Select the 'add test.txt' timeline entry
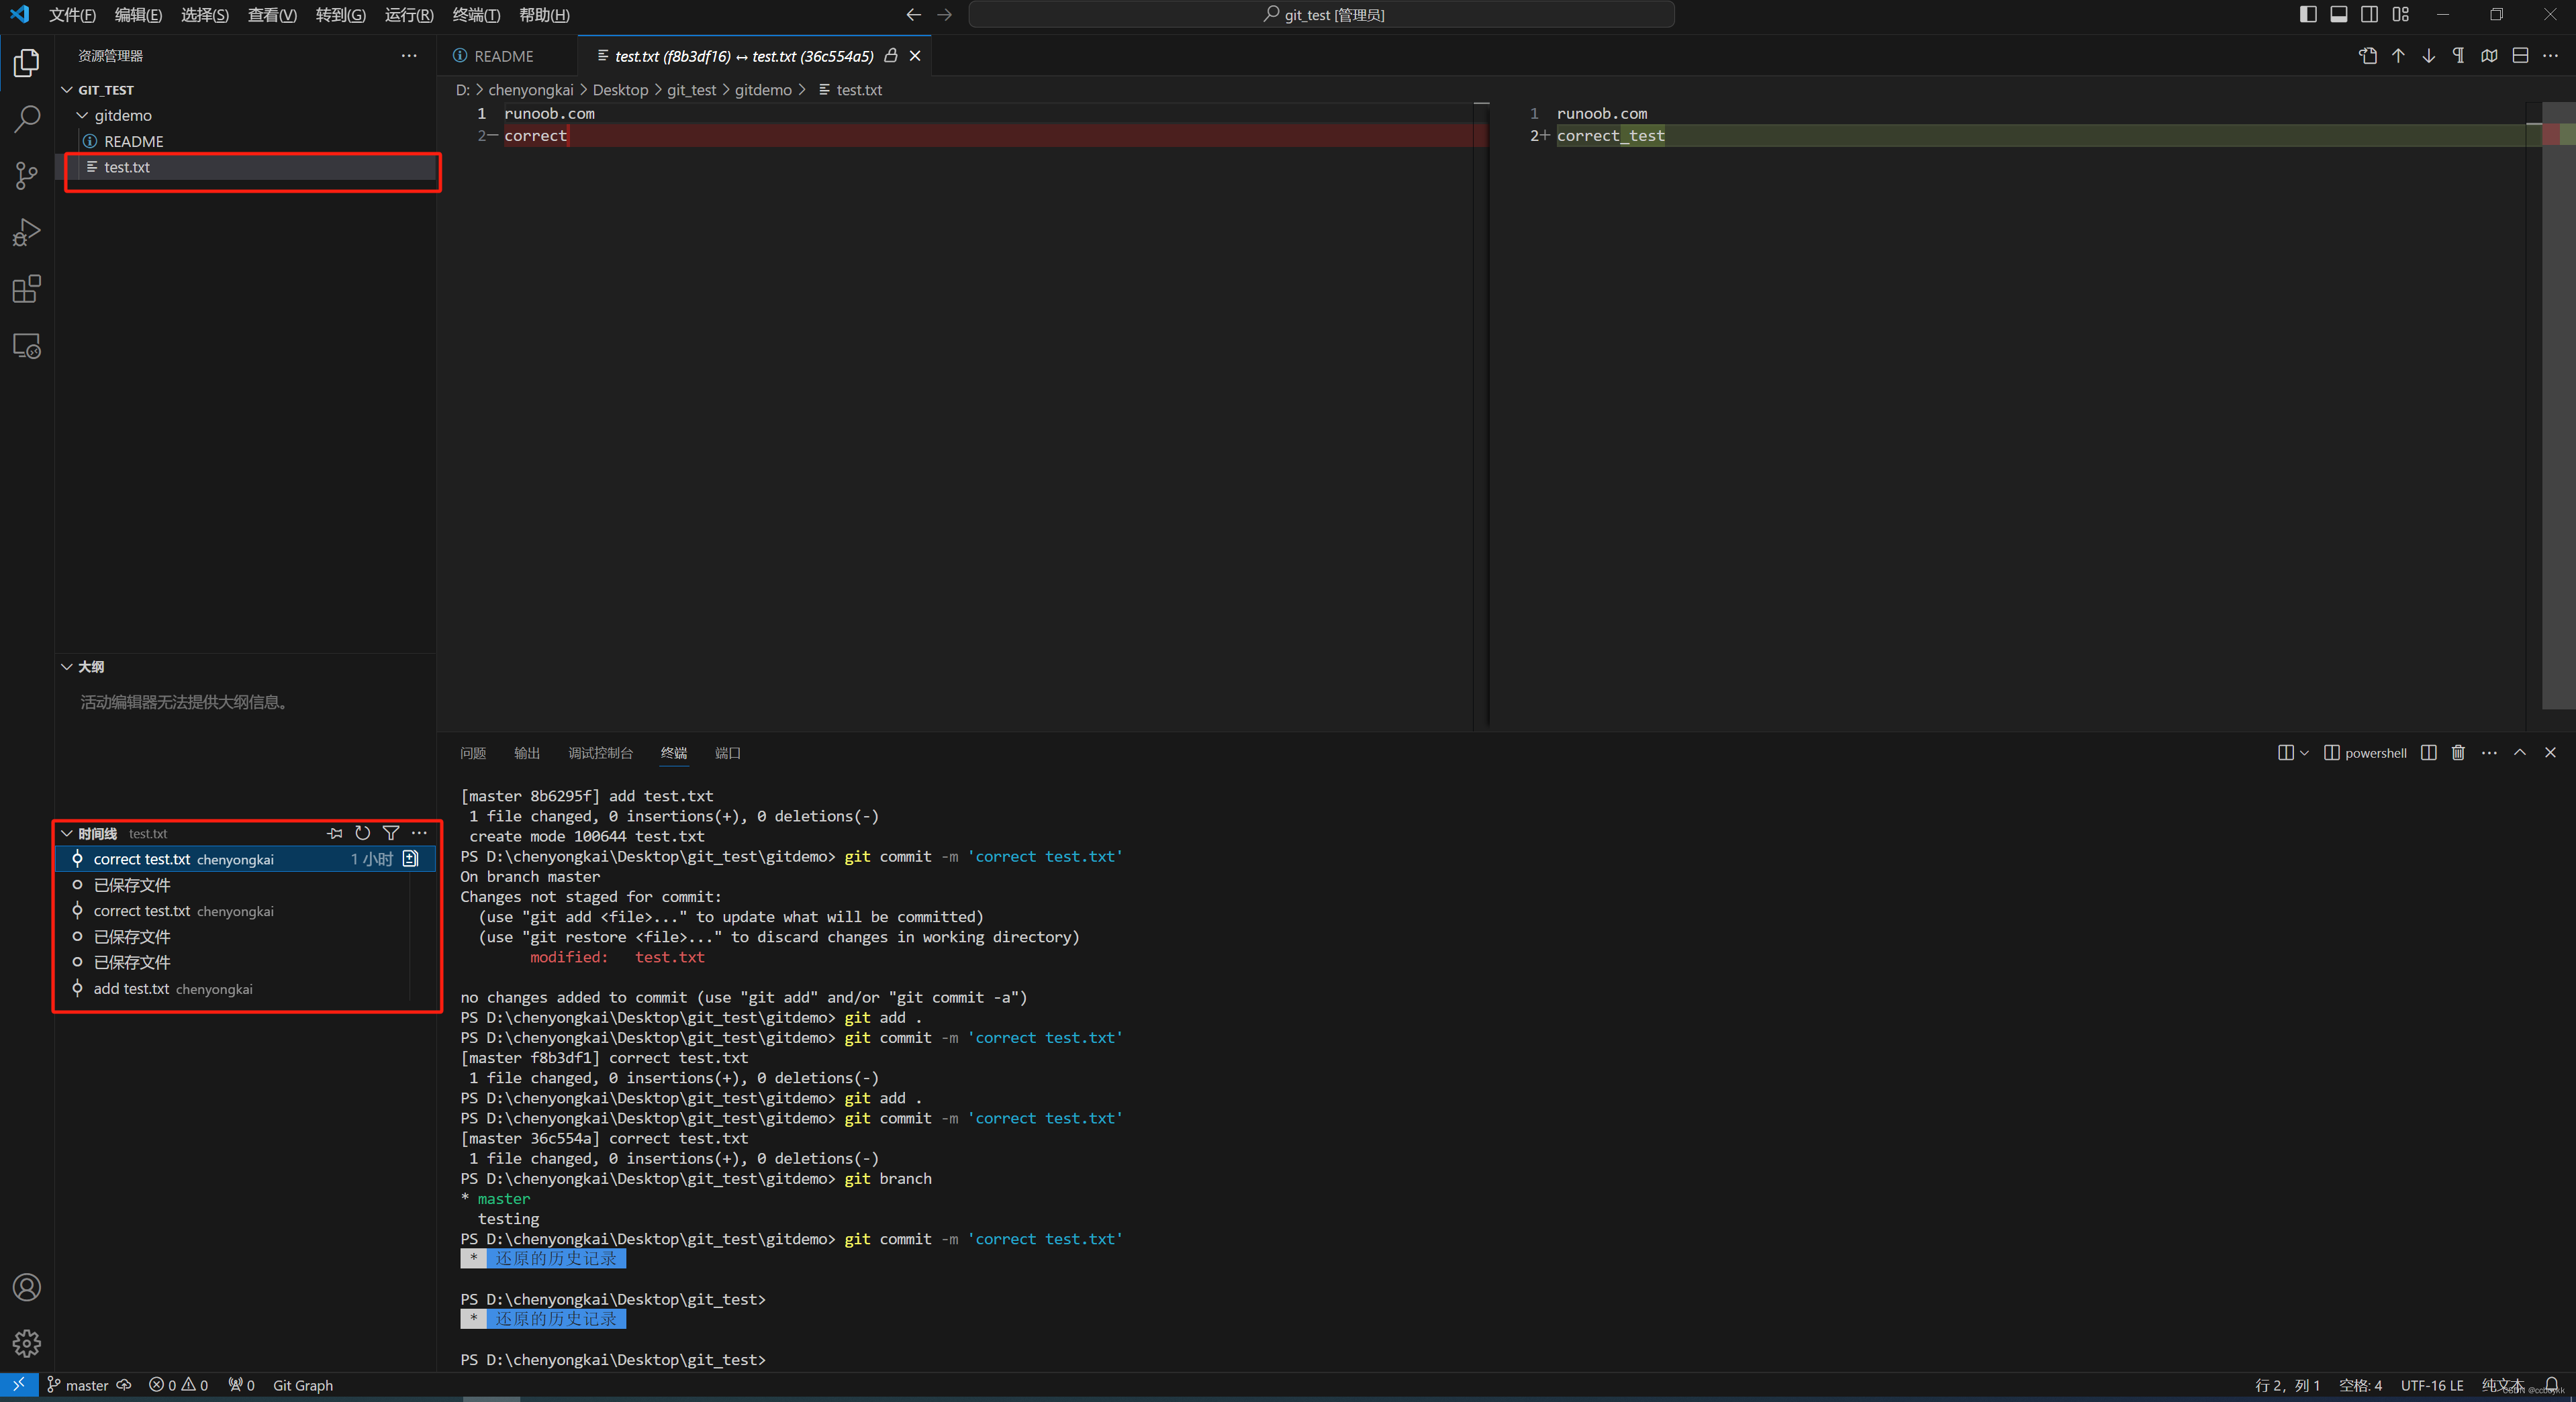2576x1402 pixels. coord(245,989)
